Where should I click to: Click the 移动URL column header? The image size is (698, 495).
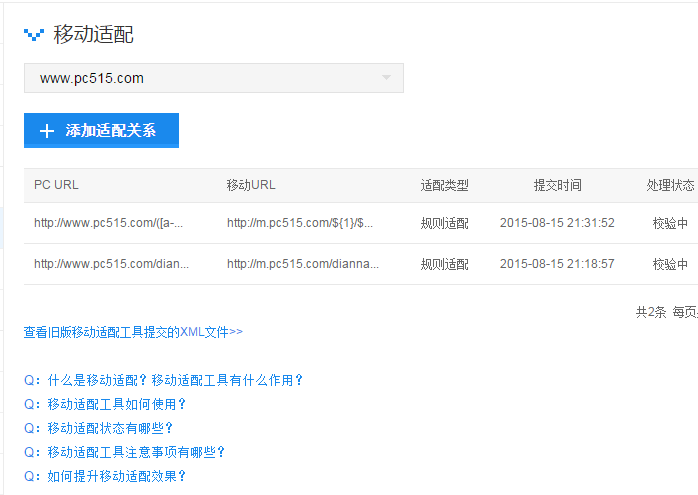click(x=251, y=185)
